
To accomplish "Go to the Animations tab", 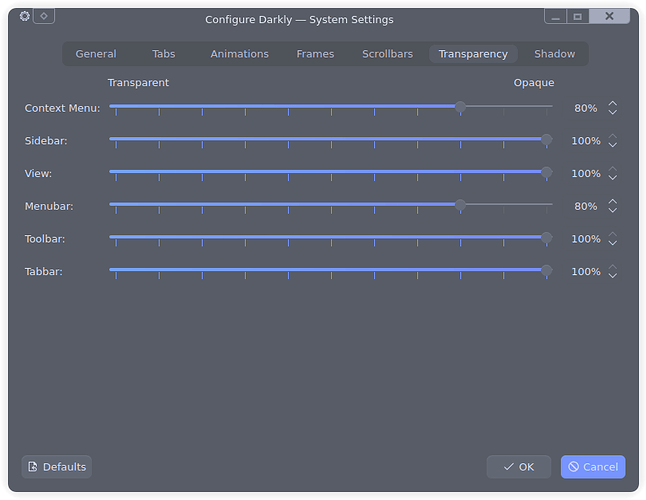I will tap(239, 54).
